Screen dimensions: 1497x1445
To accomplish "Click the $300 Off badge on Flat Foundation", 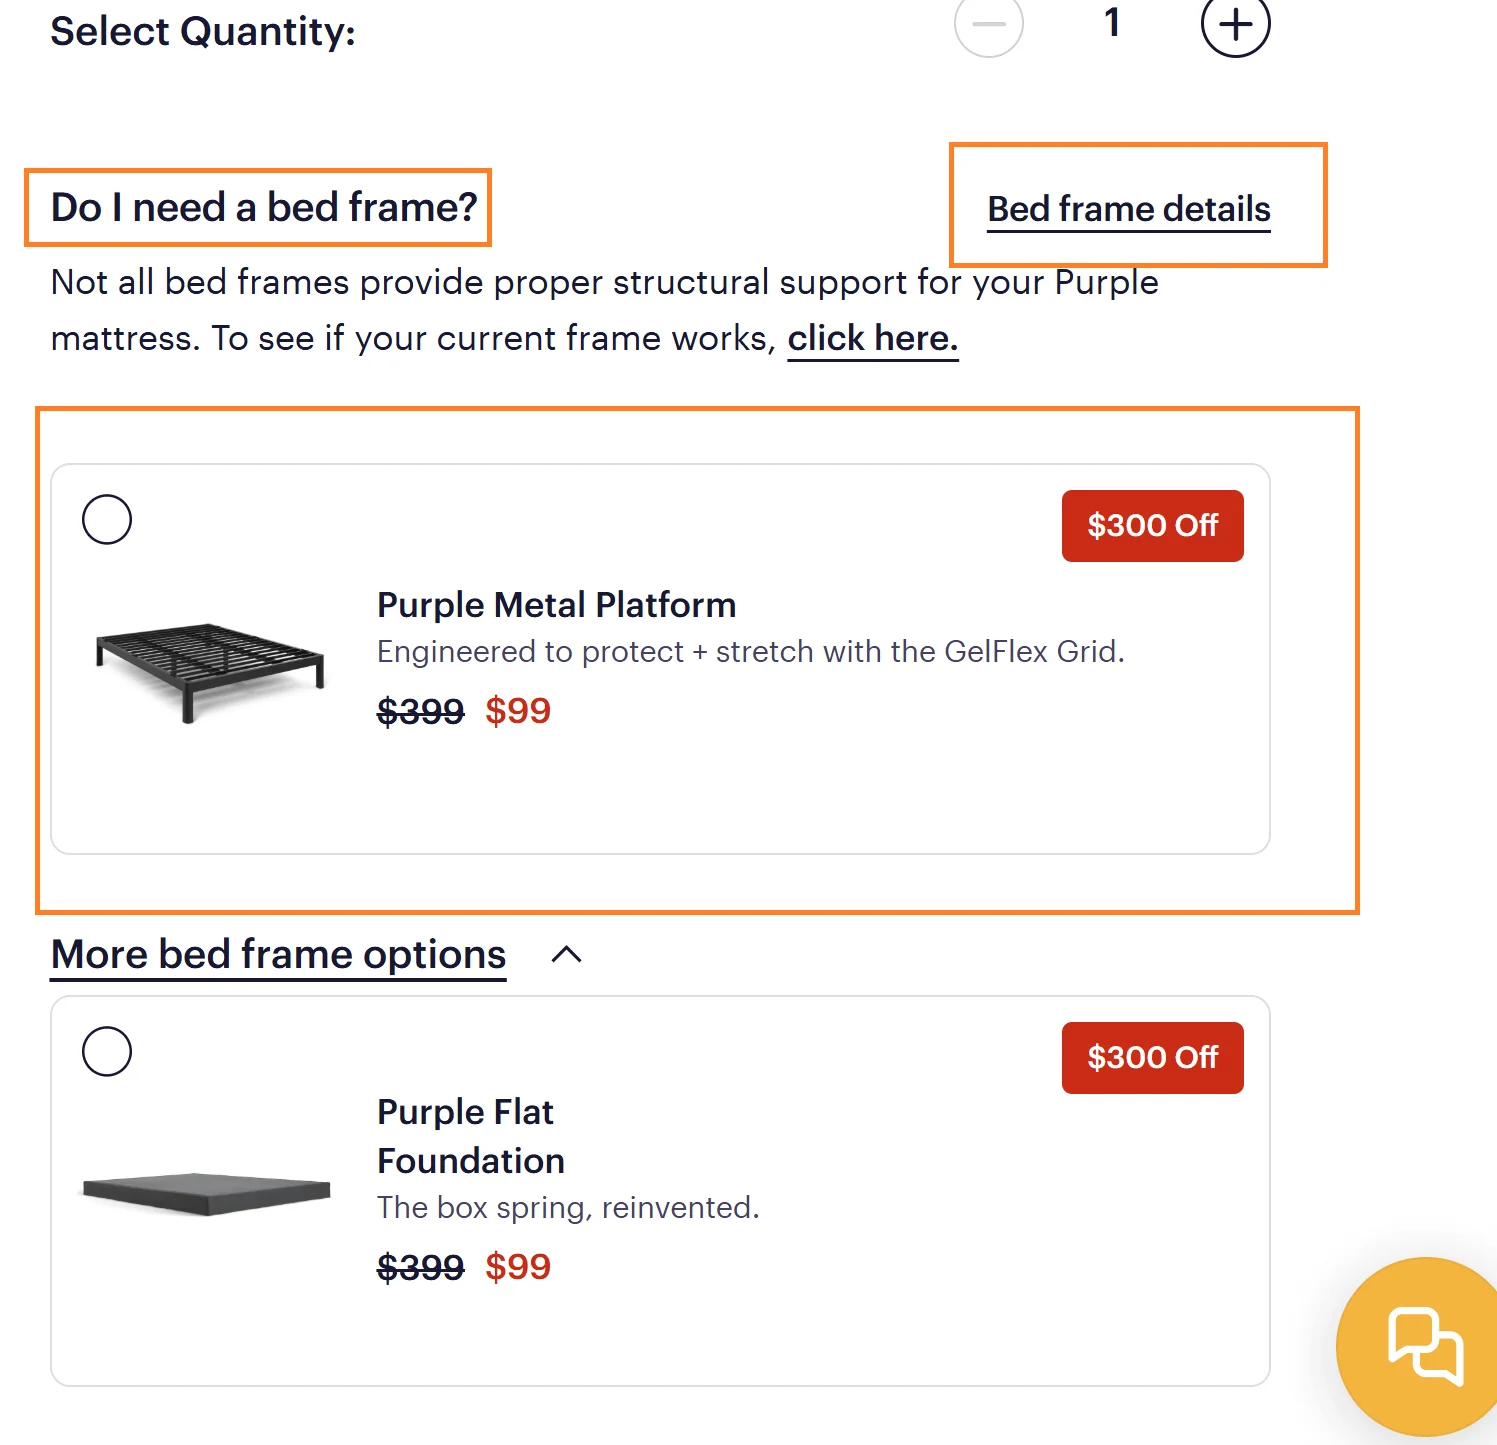I will pyautogui.click(x=1152, y=1058).
